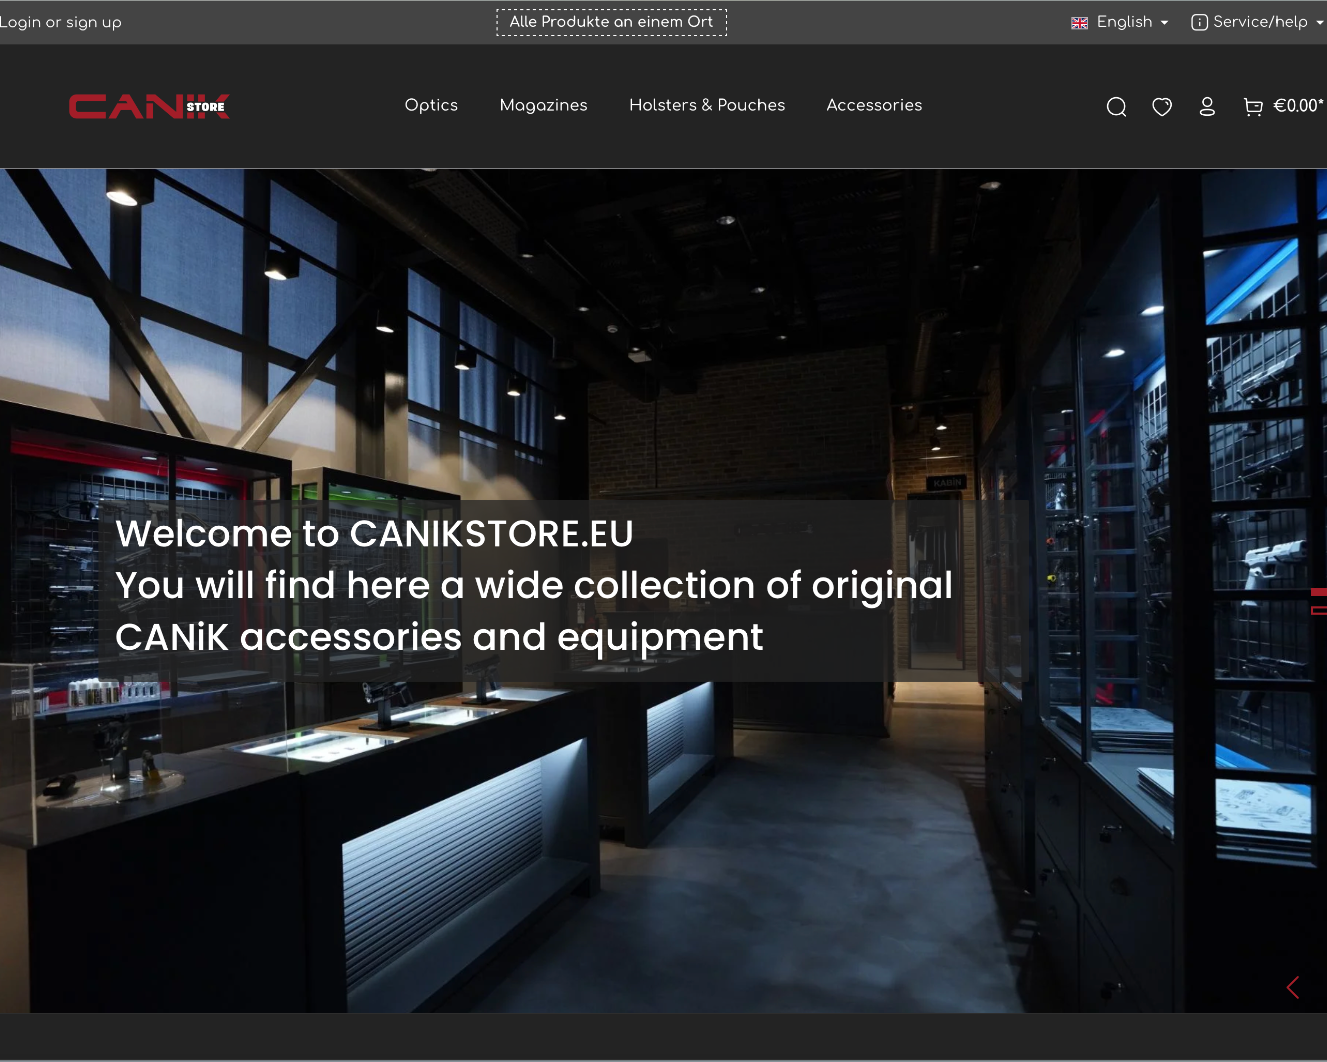Open the Accessories menu

[x=874, y=105]
